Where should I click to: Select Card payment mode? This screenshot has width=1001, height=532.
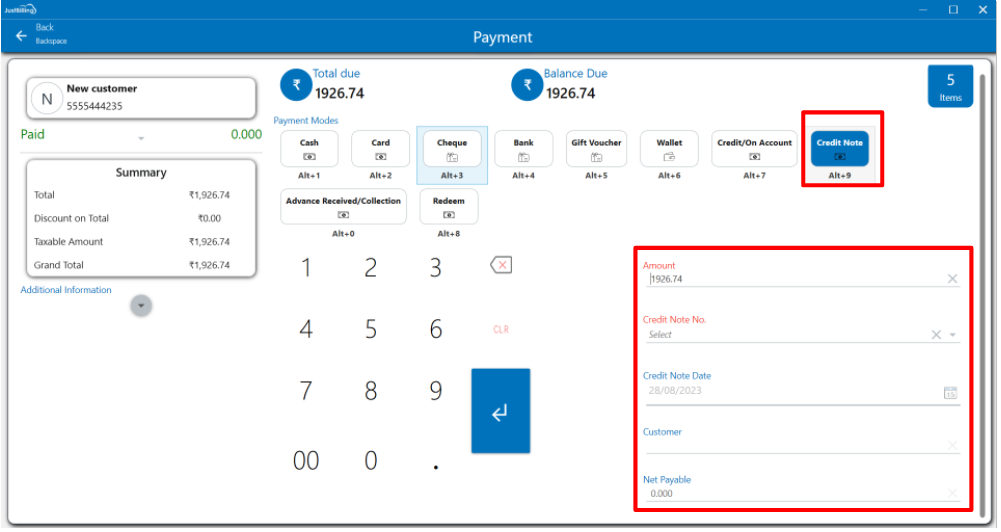pos(380,149)
